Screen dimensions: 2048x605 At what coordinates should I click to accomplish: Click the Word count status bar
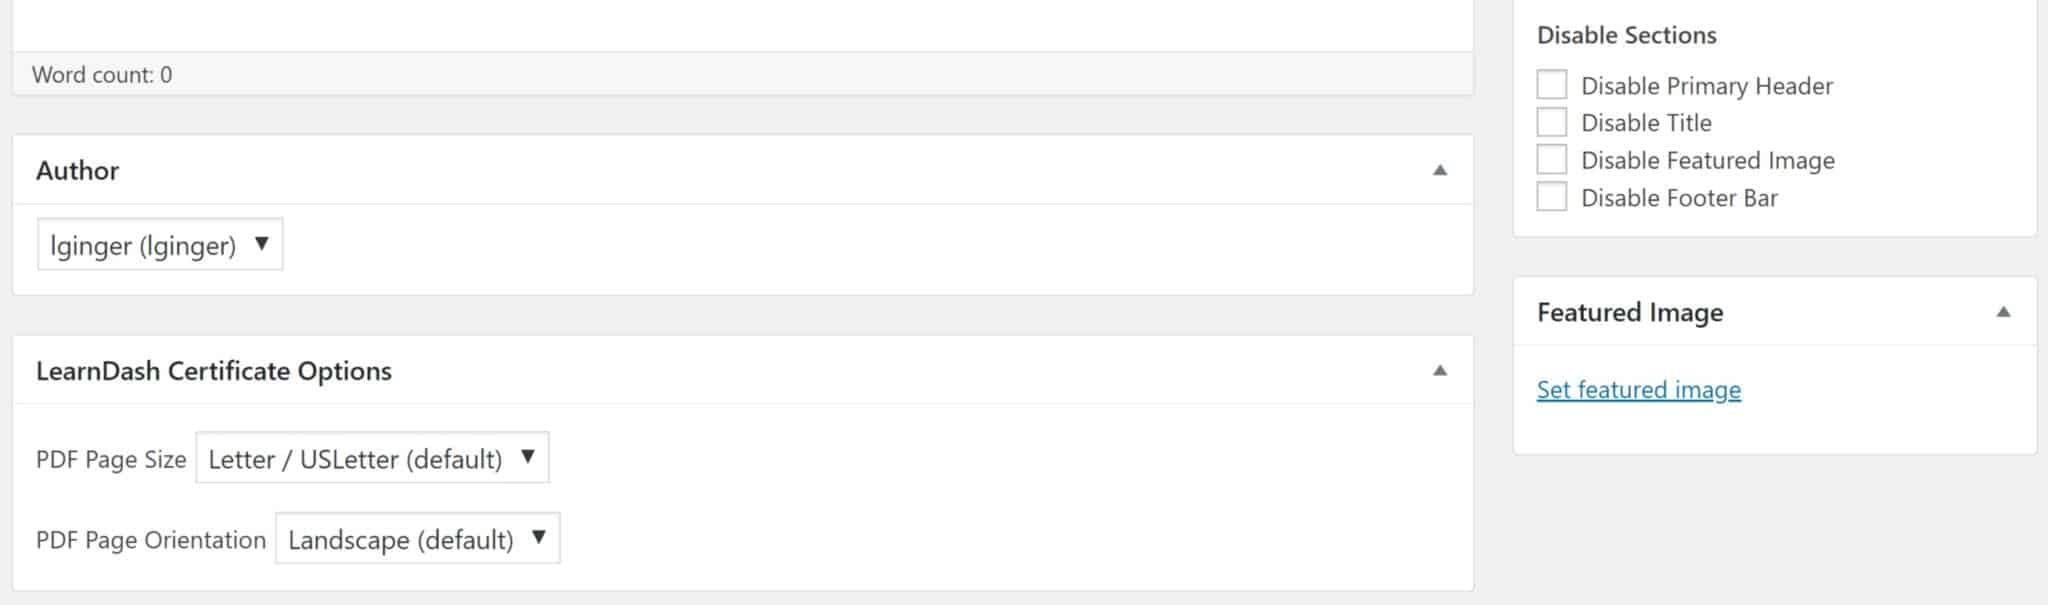click(102, 75)
